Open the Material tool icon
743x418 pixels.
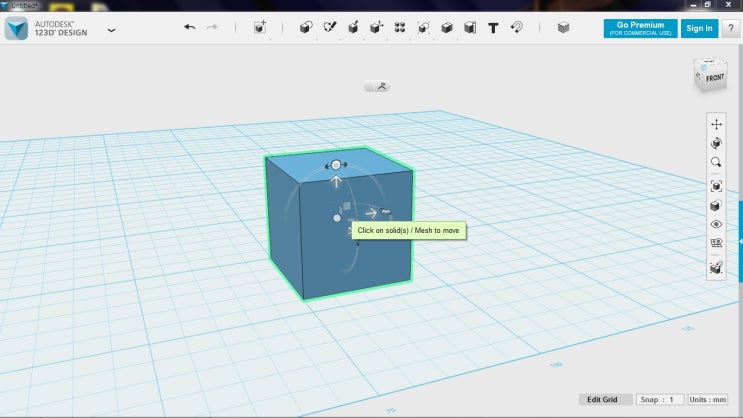tap(563, 27)
